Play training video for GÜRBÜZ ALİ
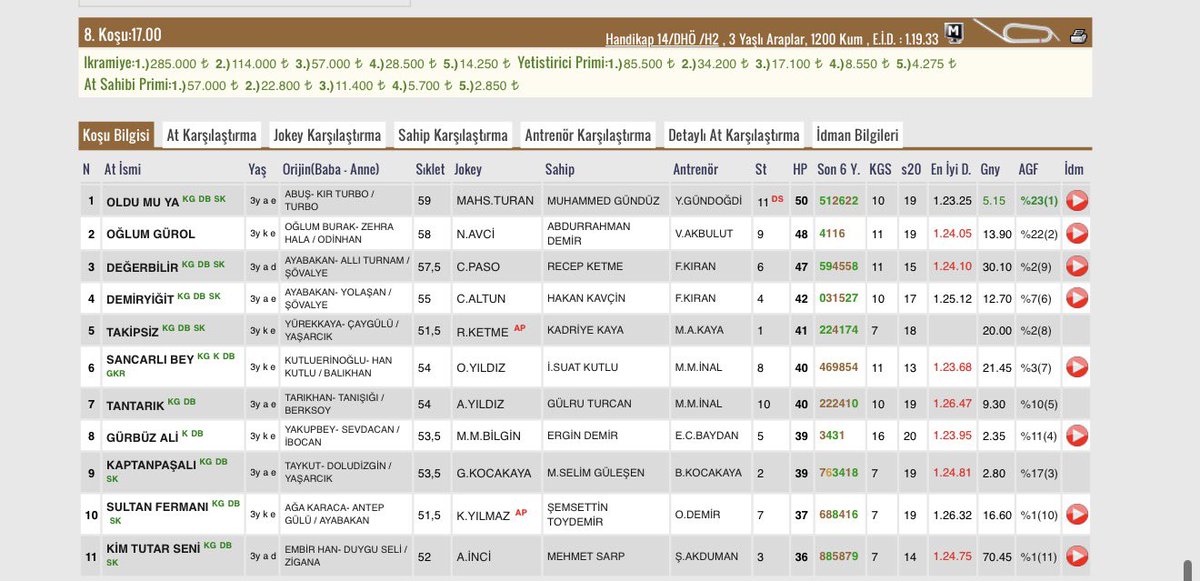 tap(1077, 436)
